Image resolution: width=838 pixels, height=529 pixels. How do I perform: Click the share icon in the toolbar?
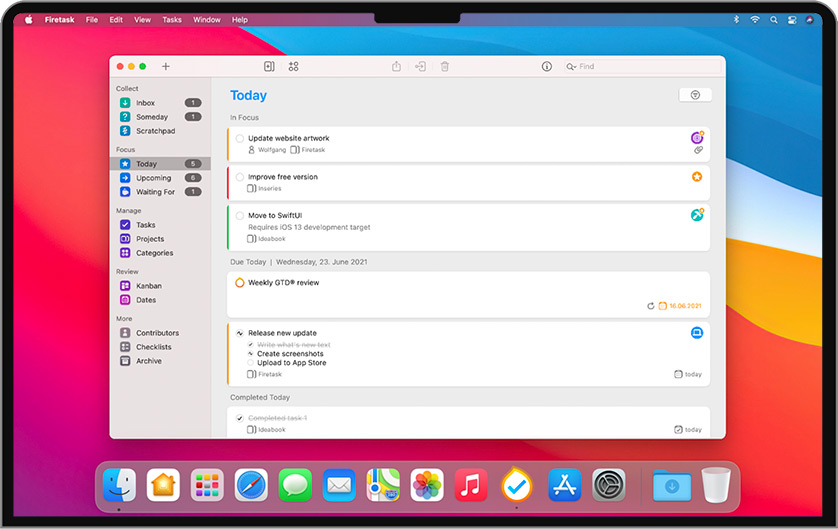(x=396, y=67)
